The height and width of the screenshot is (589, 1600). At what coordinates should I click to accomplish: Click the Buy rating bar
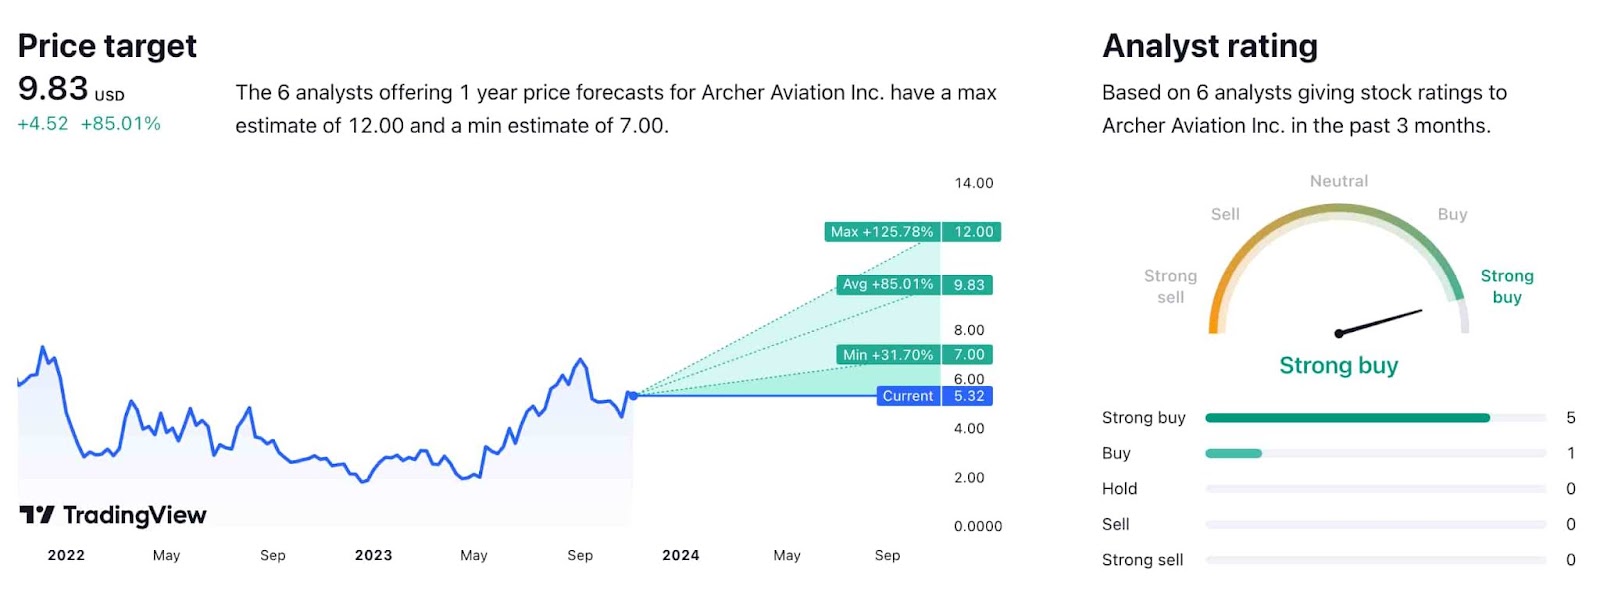pyautogui.click(x=1375, y=454)
